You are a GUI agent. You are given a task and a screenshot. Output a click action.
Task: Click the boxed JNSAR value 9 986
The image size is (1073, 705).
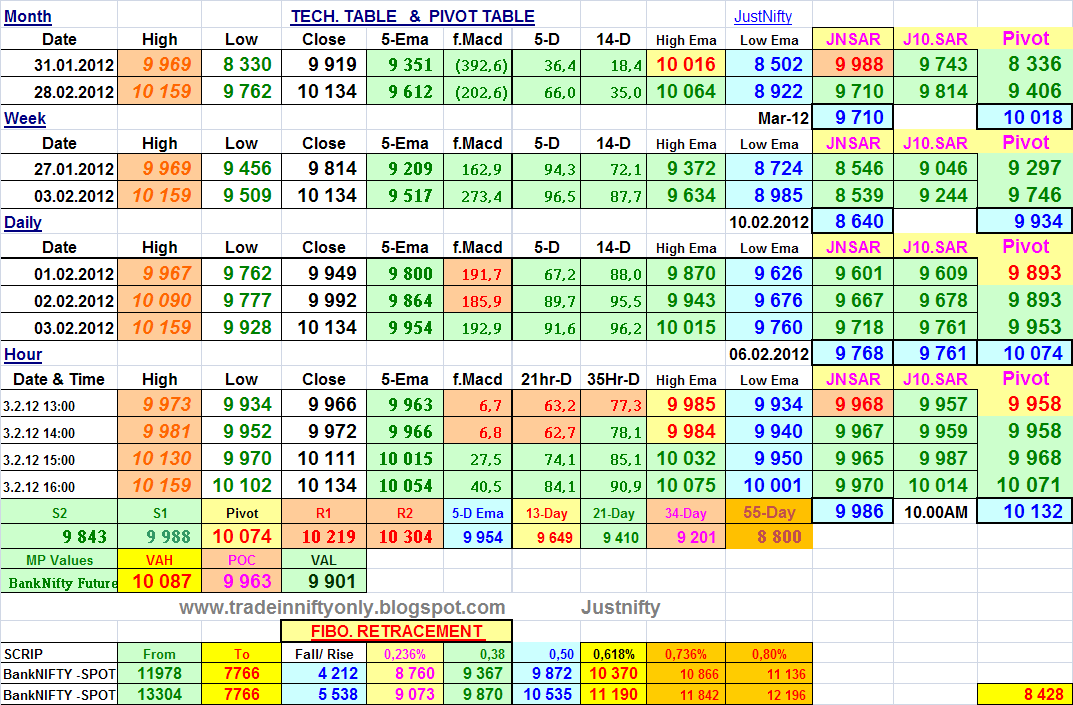tap(853, 511)
